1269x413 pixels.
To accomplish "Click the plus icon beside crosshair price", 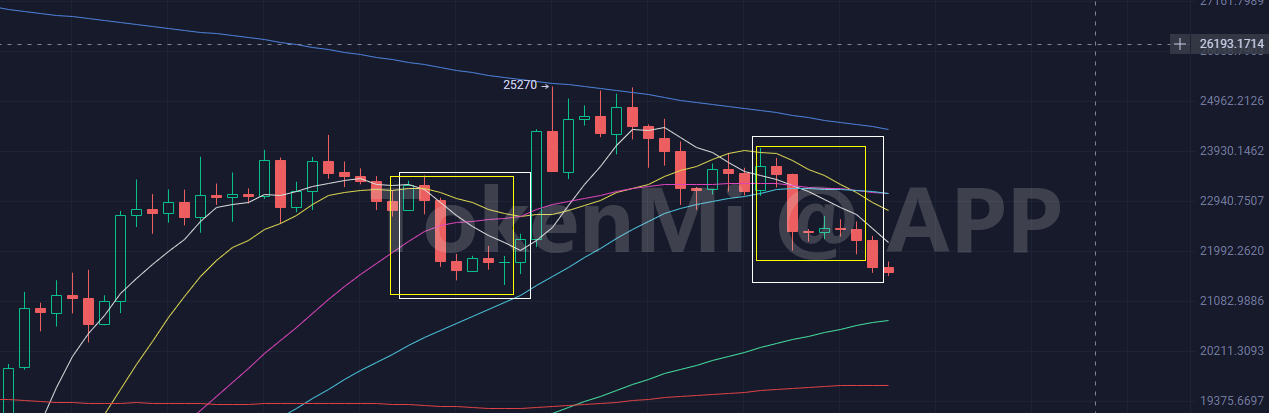I will [x=1181, y=44].
